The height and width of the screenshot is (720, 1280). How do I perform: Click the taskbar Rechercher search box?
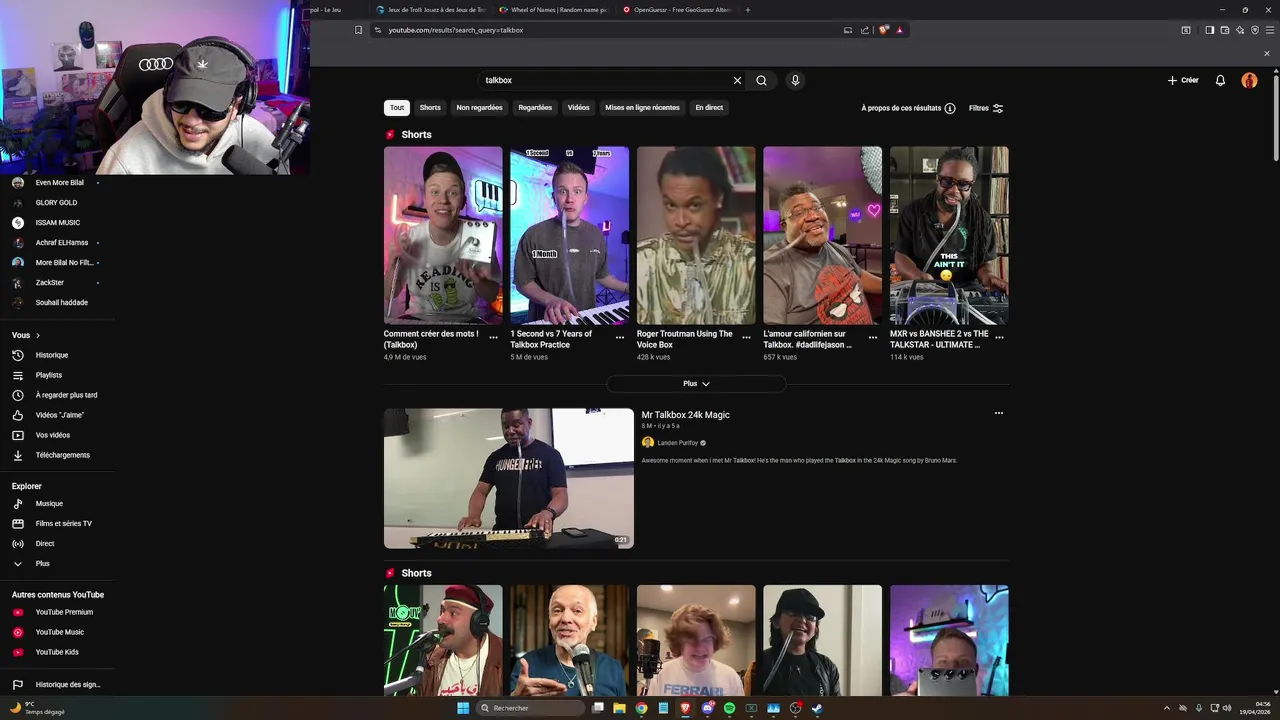tap(530, 708)
